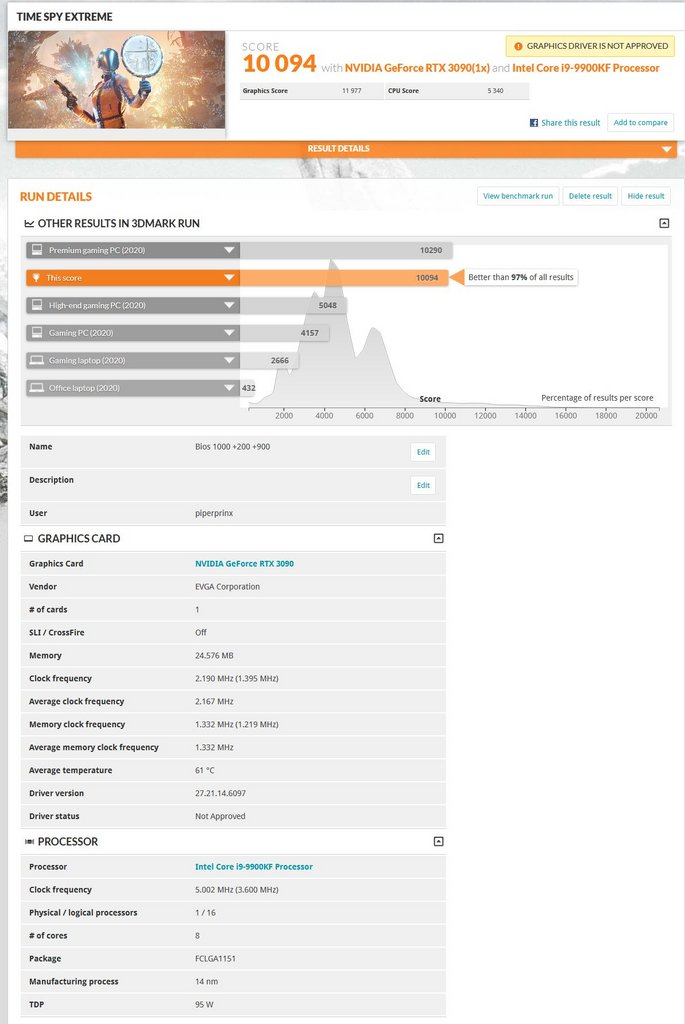
Task: Click the High-end gaming PC score bar 5048
Action: tap(293, 305)
